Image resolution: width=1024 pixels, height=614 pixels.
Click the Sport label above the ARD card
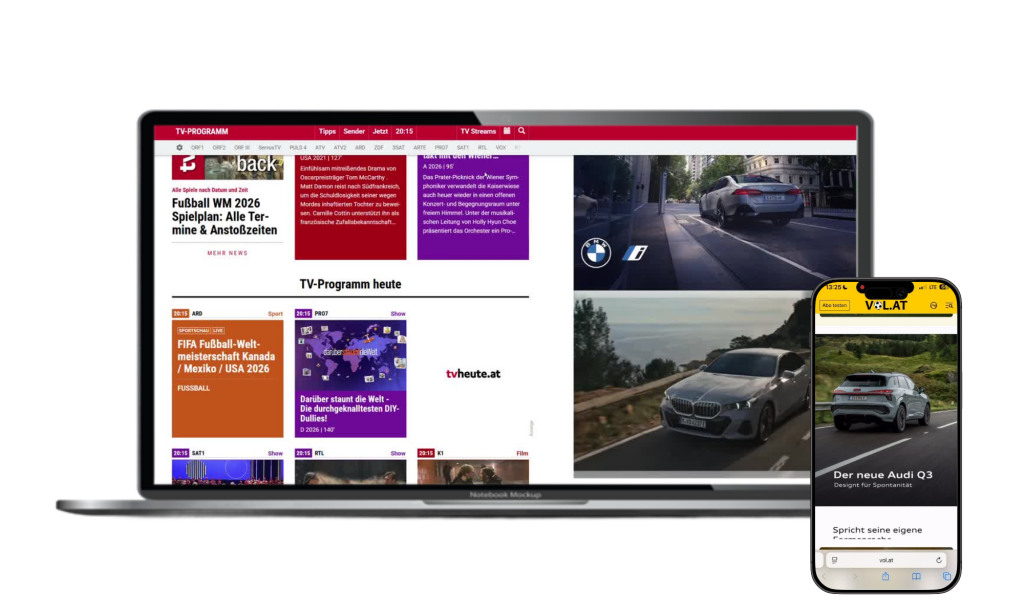275,314
